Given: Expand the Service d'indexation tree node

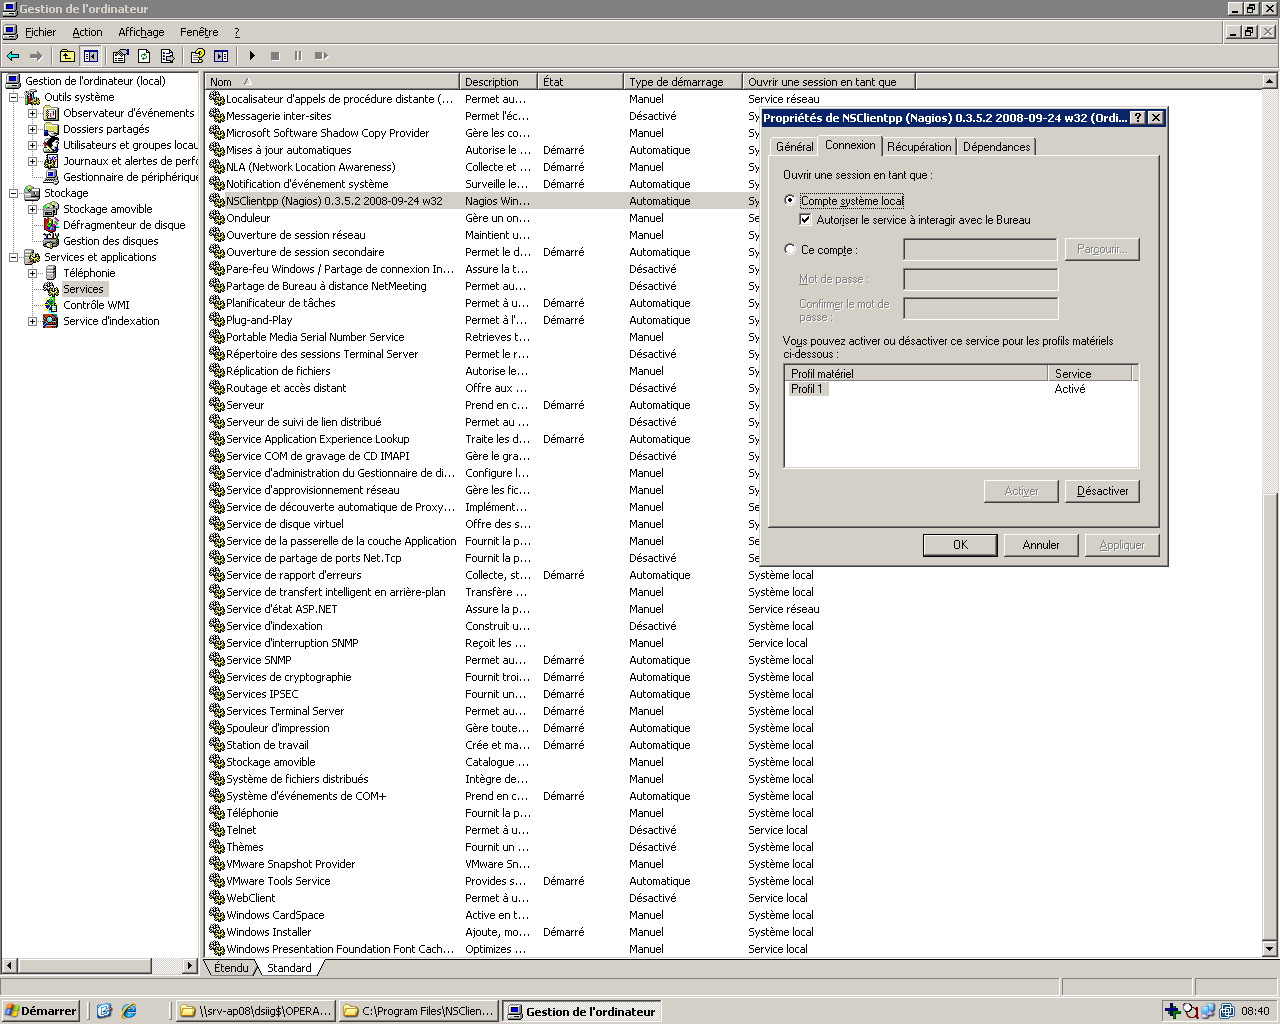Looking at the screenshot, I should tap(32, 321).
